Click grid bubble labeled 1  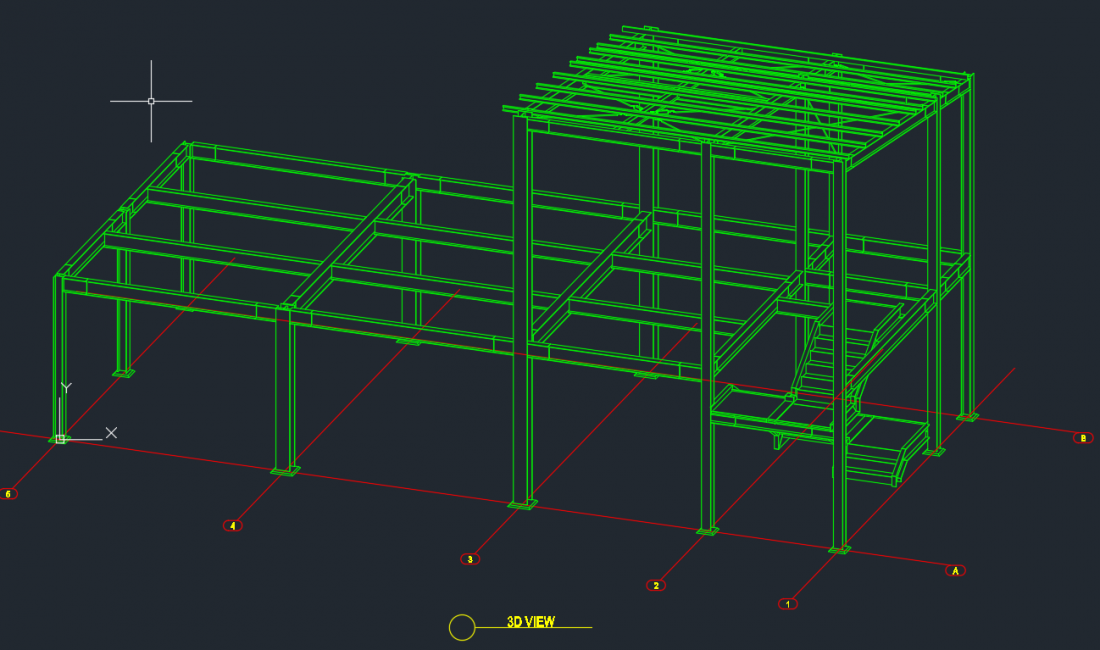tap(788, 604)
